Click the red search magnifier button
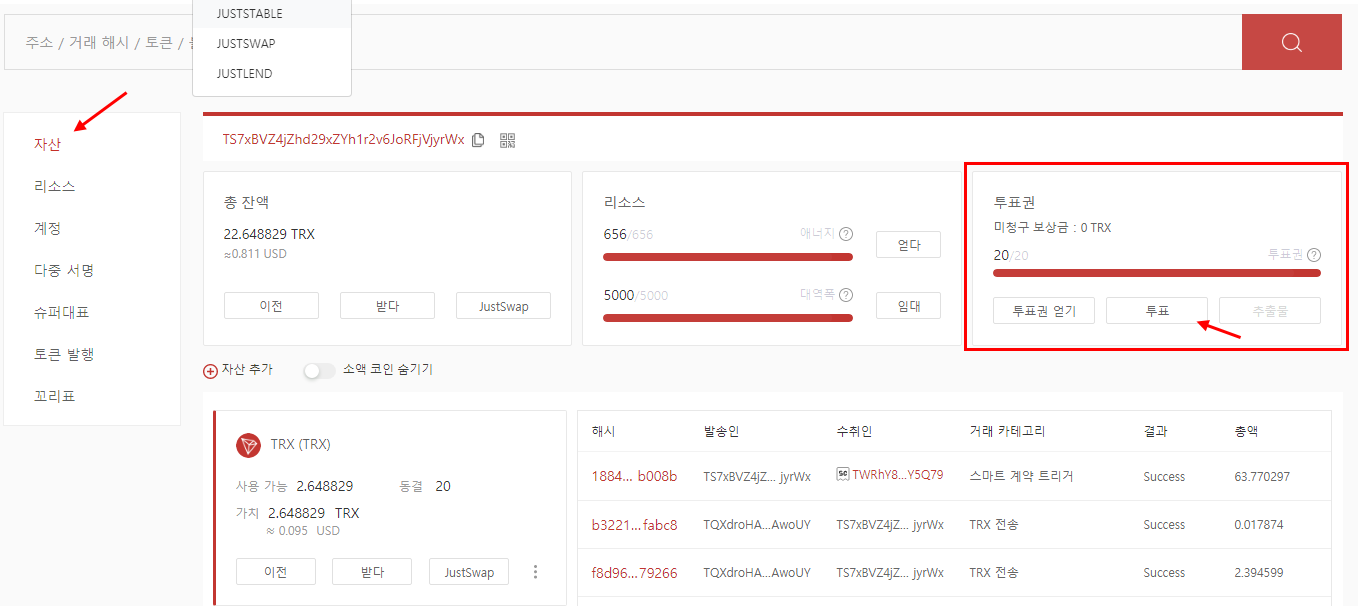This screenshot has height=606, width=1358. point(1291,42)
